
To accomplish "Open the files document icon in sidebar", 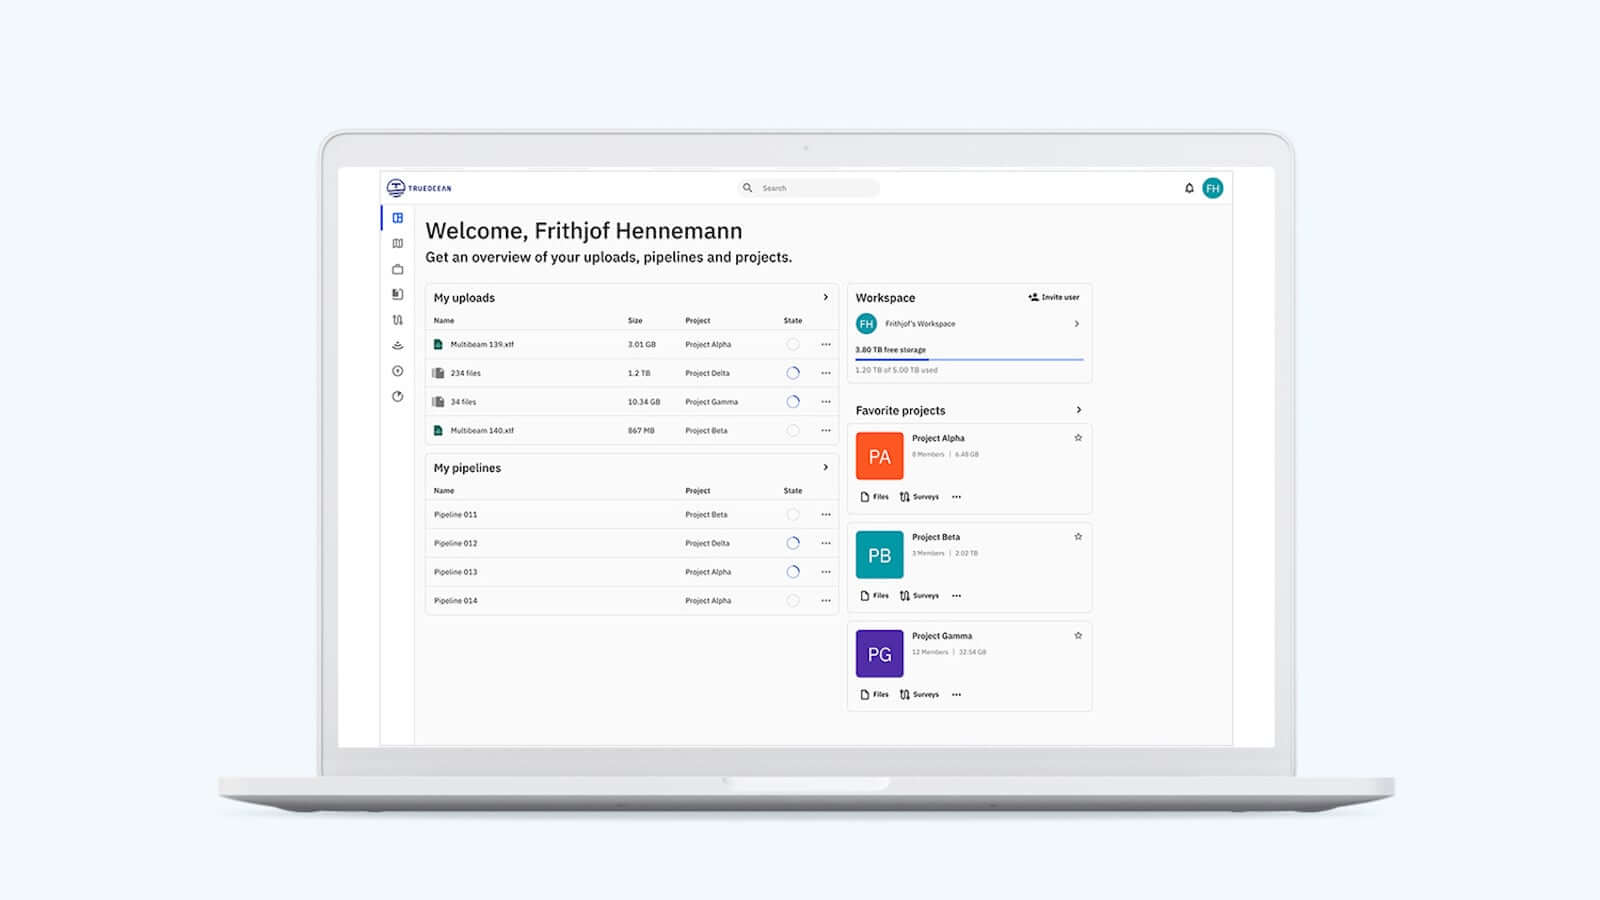I will pyautogui.click(x=398, y=294).
